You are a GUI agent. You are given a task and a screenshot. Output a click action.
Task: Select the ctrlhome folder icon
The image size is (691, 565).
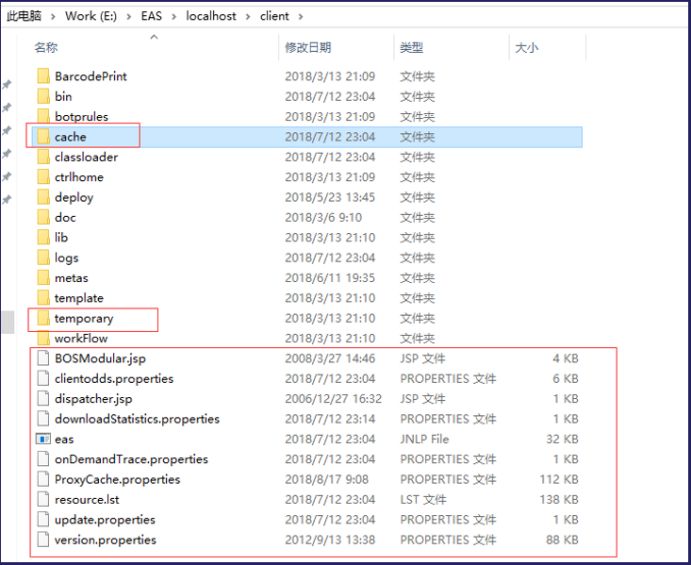(43, 177)
